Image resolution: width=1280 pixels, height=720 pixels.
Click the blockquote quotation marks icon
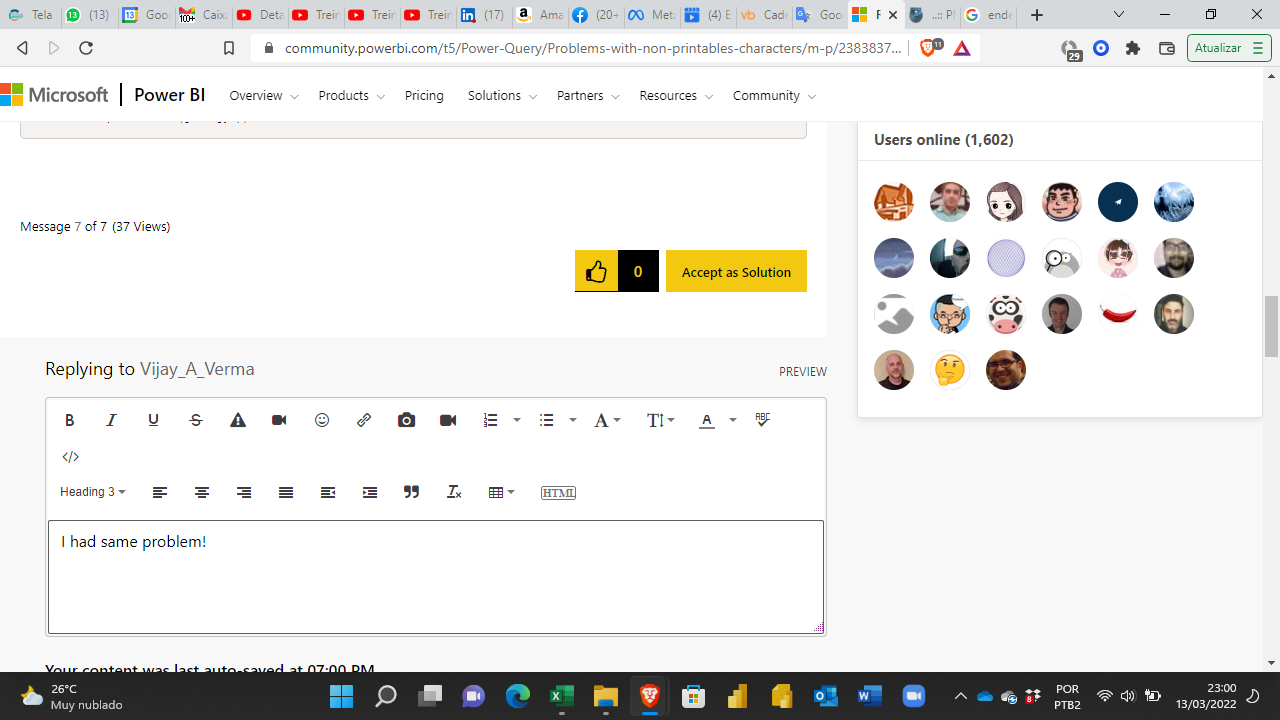411,492
